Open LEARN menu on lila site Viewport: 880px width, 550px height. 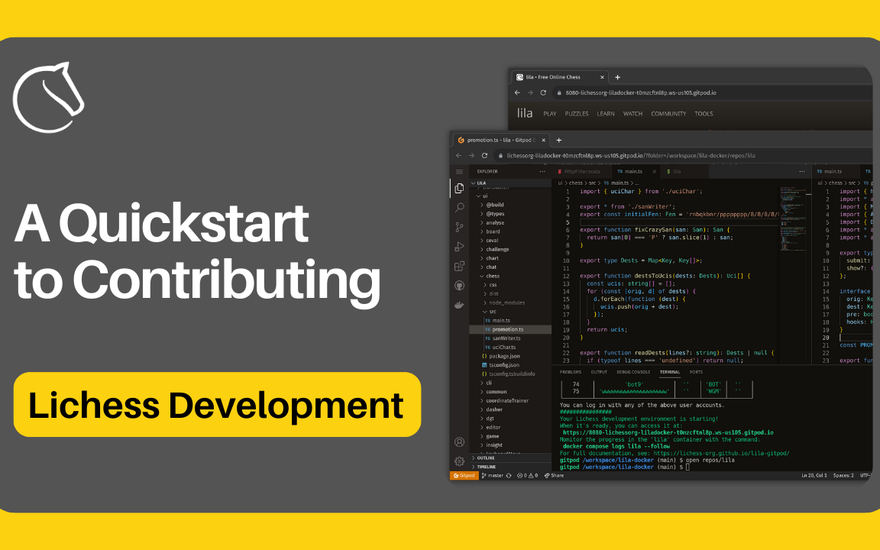[606, 114]
